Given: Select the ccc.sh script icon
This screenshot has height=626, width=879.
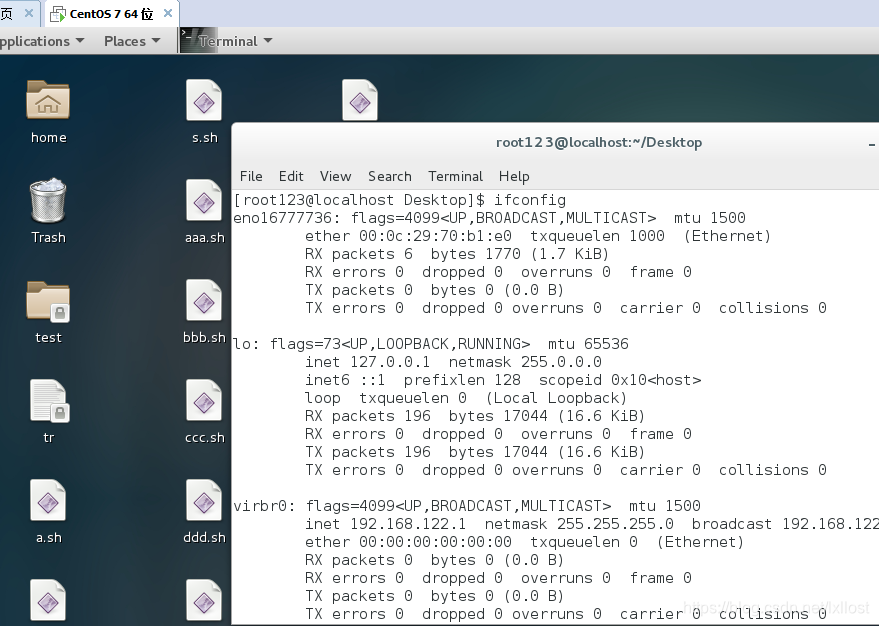Looking at the screenshot, I should (204, 401).
